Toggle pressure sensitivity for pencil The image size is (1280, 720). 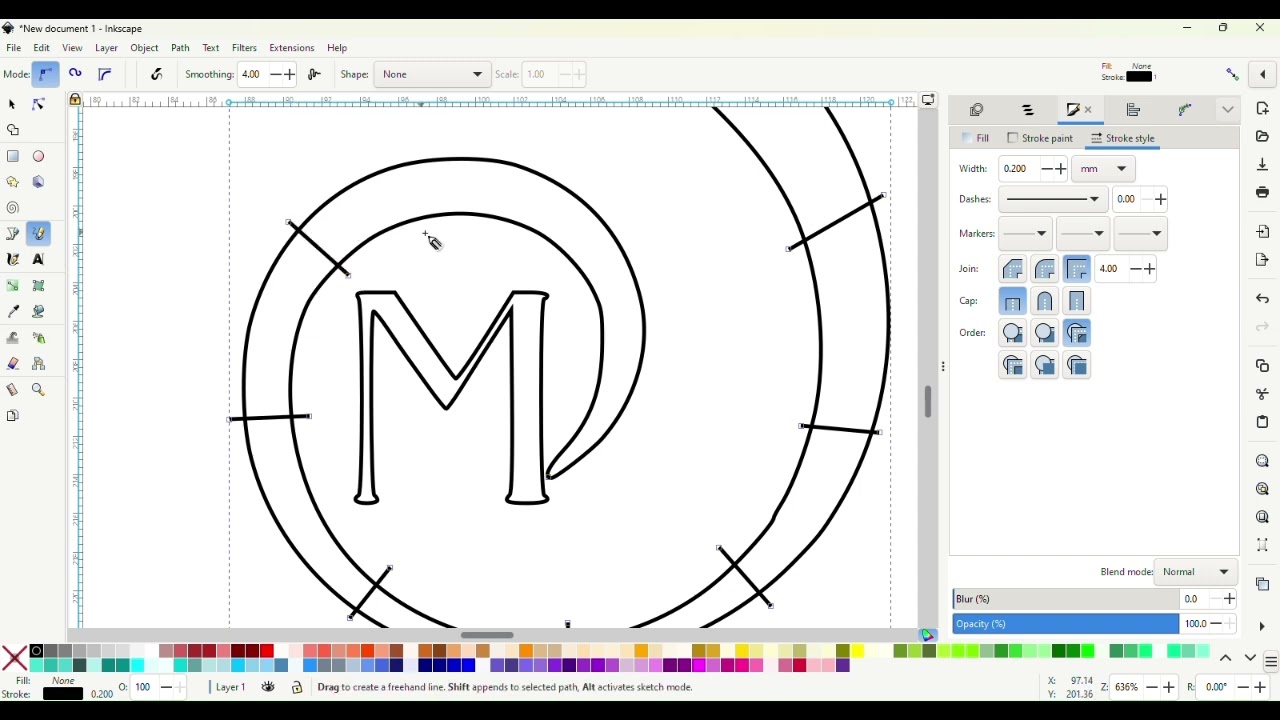157,75
